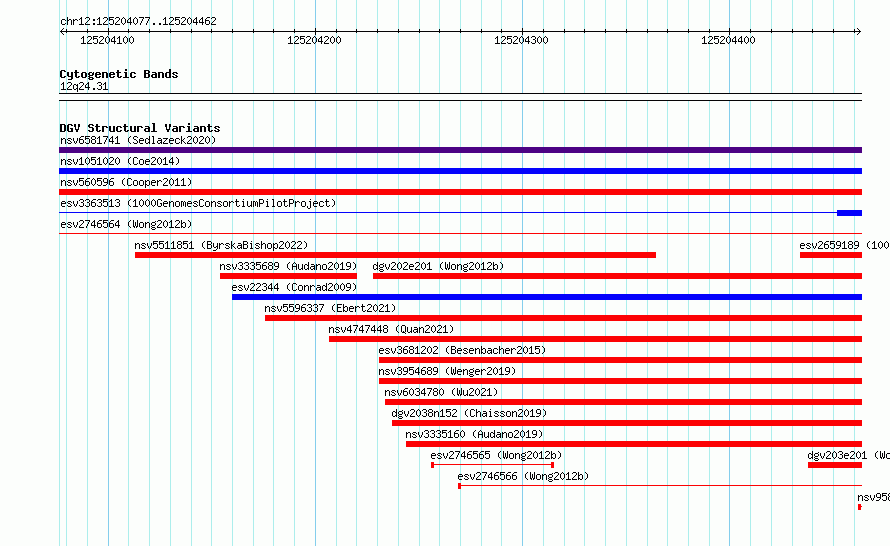
Task: Open esv2746564 (Wong2012b) variant label
Action: point(126,224)
